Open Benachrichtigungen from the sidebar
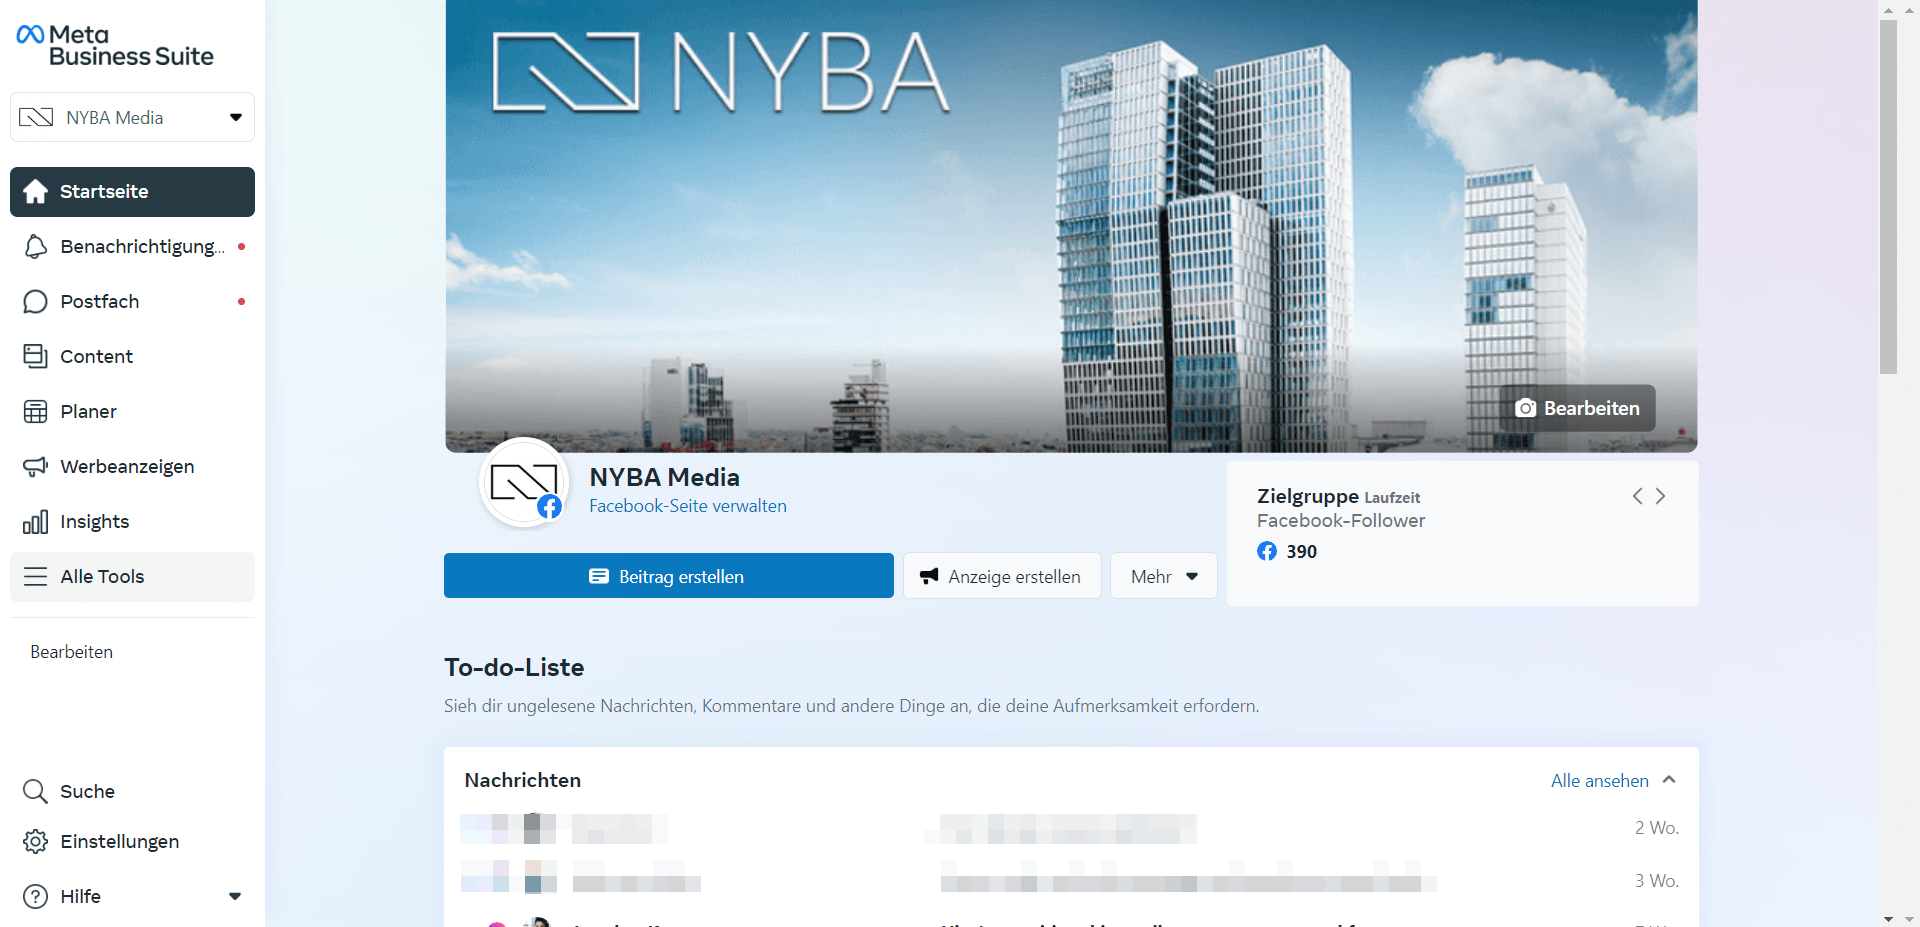 click(132, 247)
